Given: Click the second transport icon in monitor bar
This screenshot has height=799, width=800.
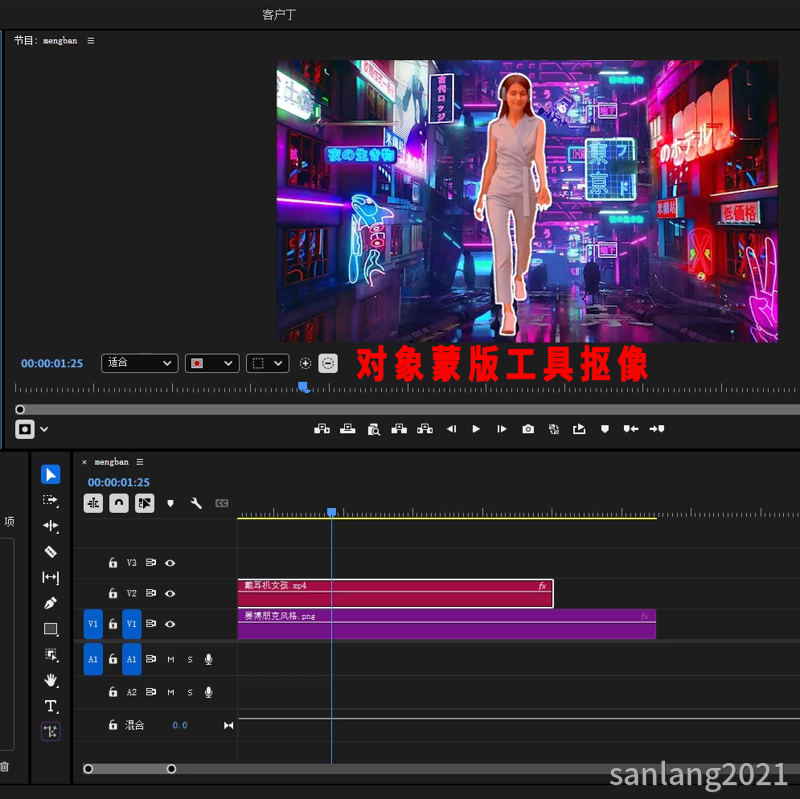Looking at the screenshot, I should coord(347,429).
